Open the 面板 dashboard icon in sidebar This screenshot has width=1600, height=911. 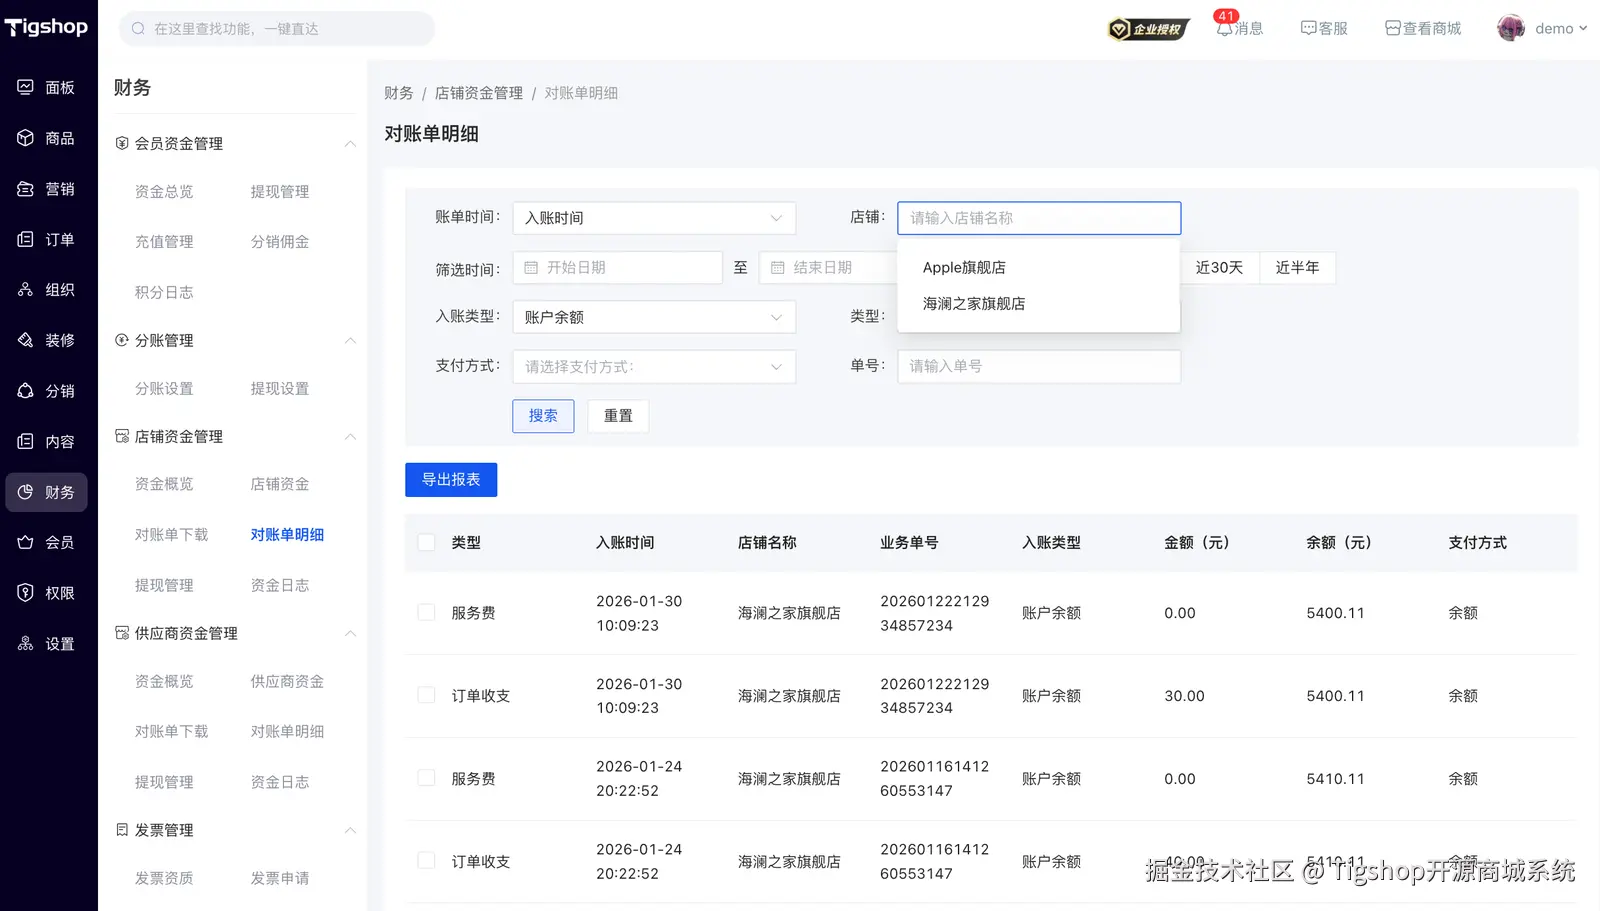[25, 87]
